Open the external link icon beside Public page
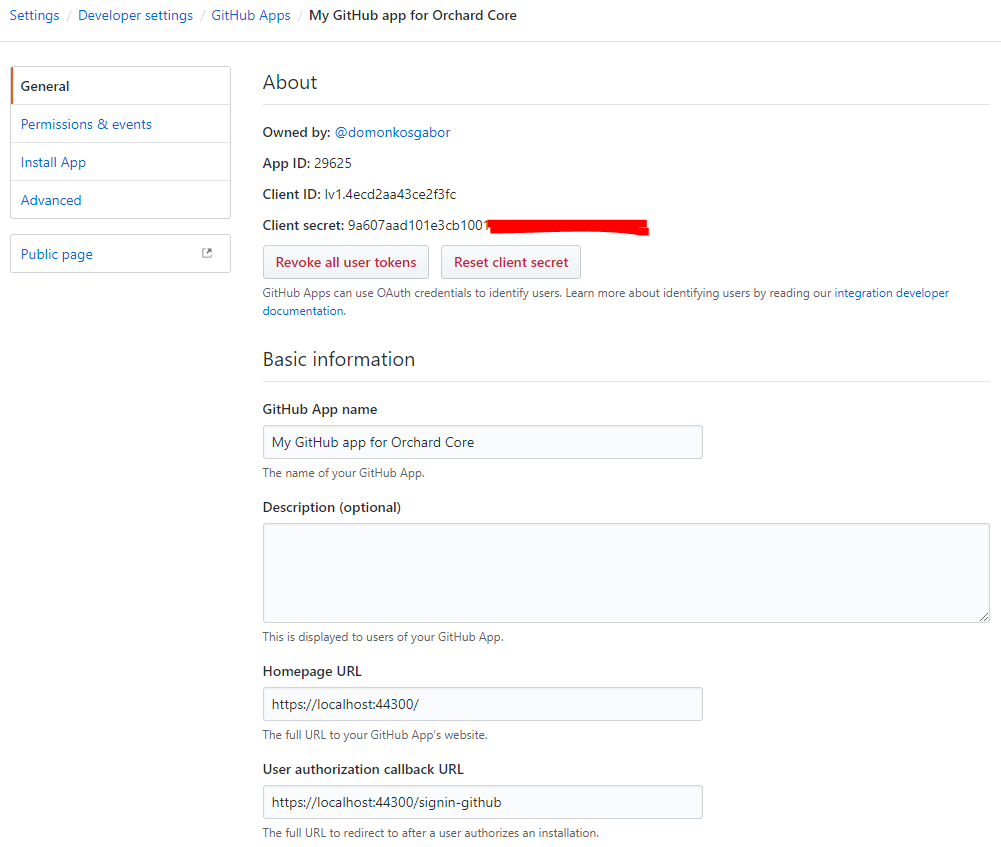The height and width of the screenshot is (847, 1001). point(207,253)
